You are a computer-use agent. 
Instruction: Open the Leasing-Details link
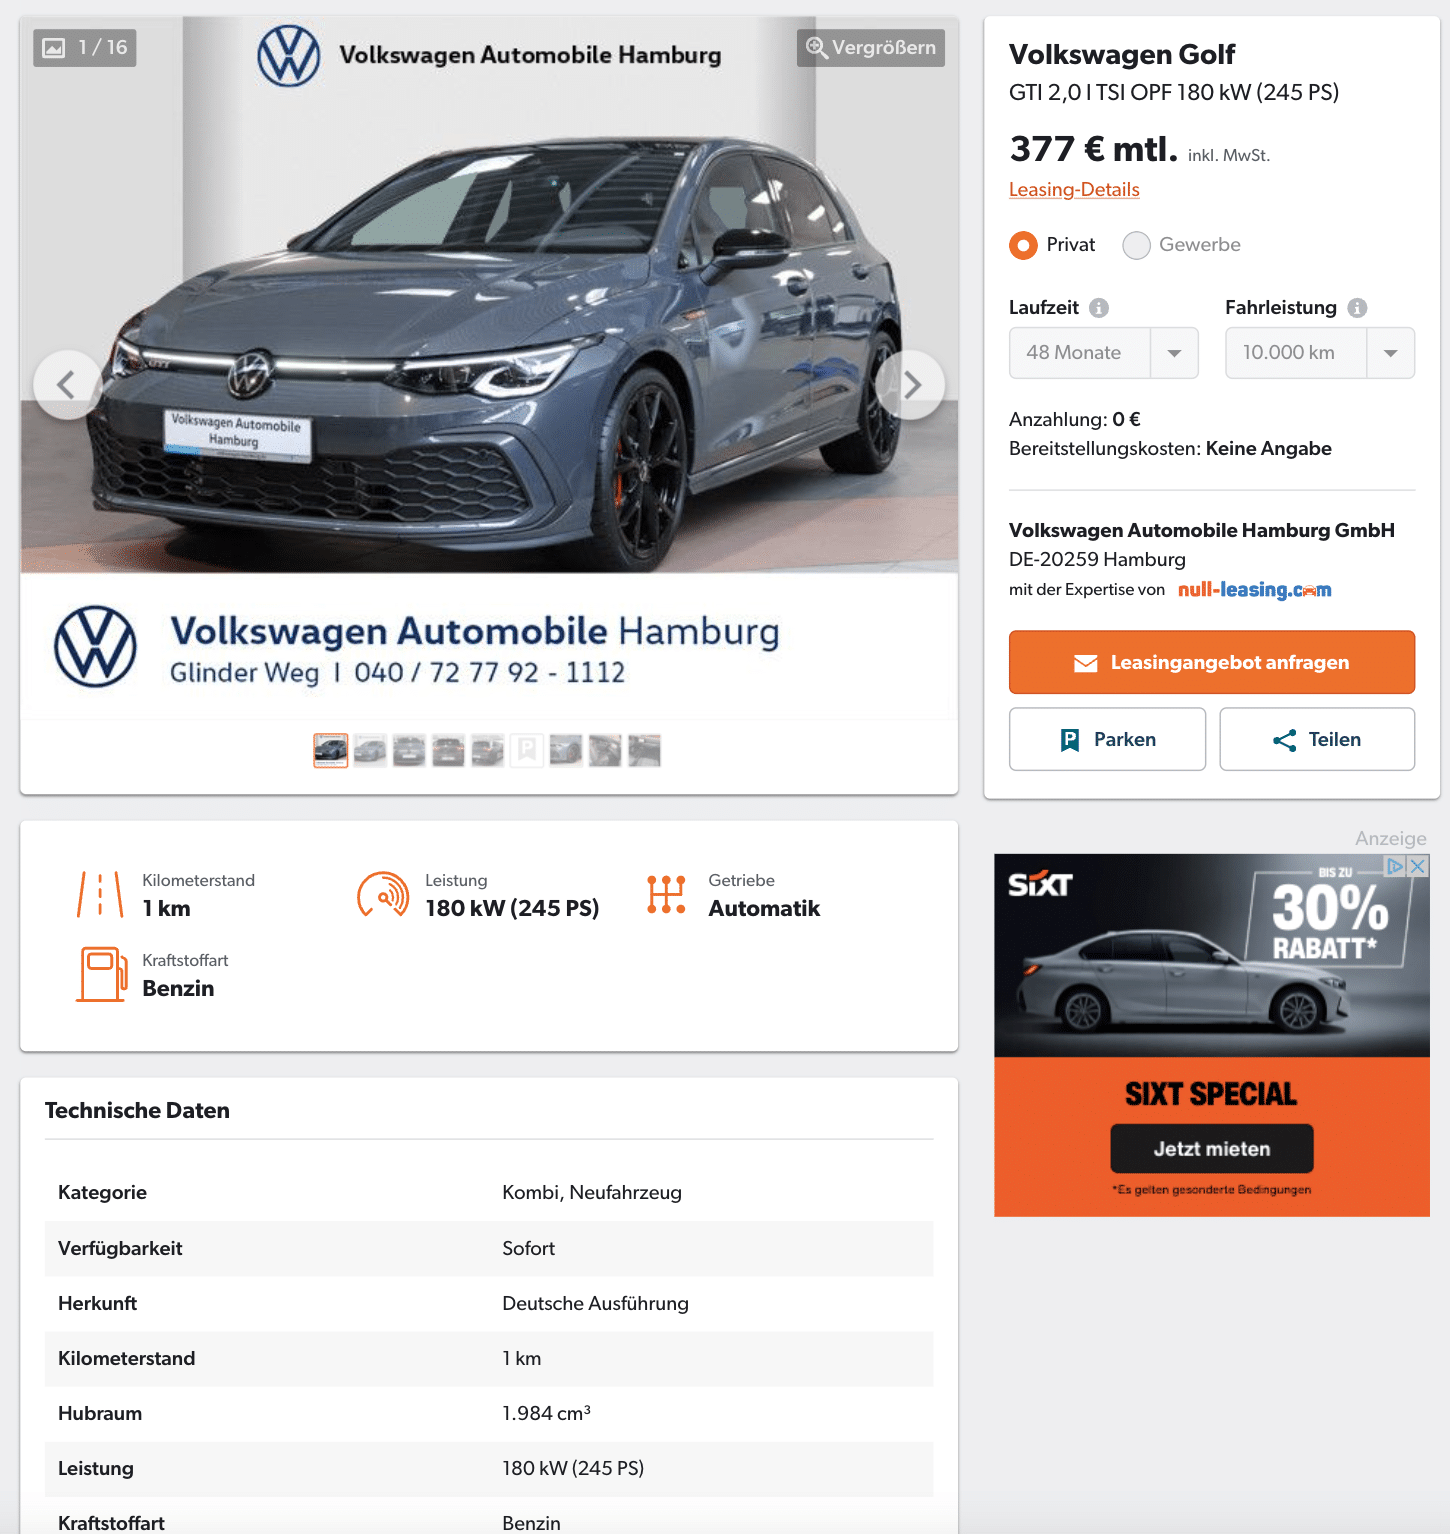[x=1074, y=190]
